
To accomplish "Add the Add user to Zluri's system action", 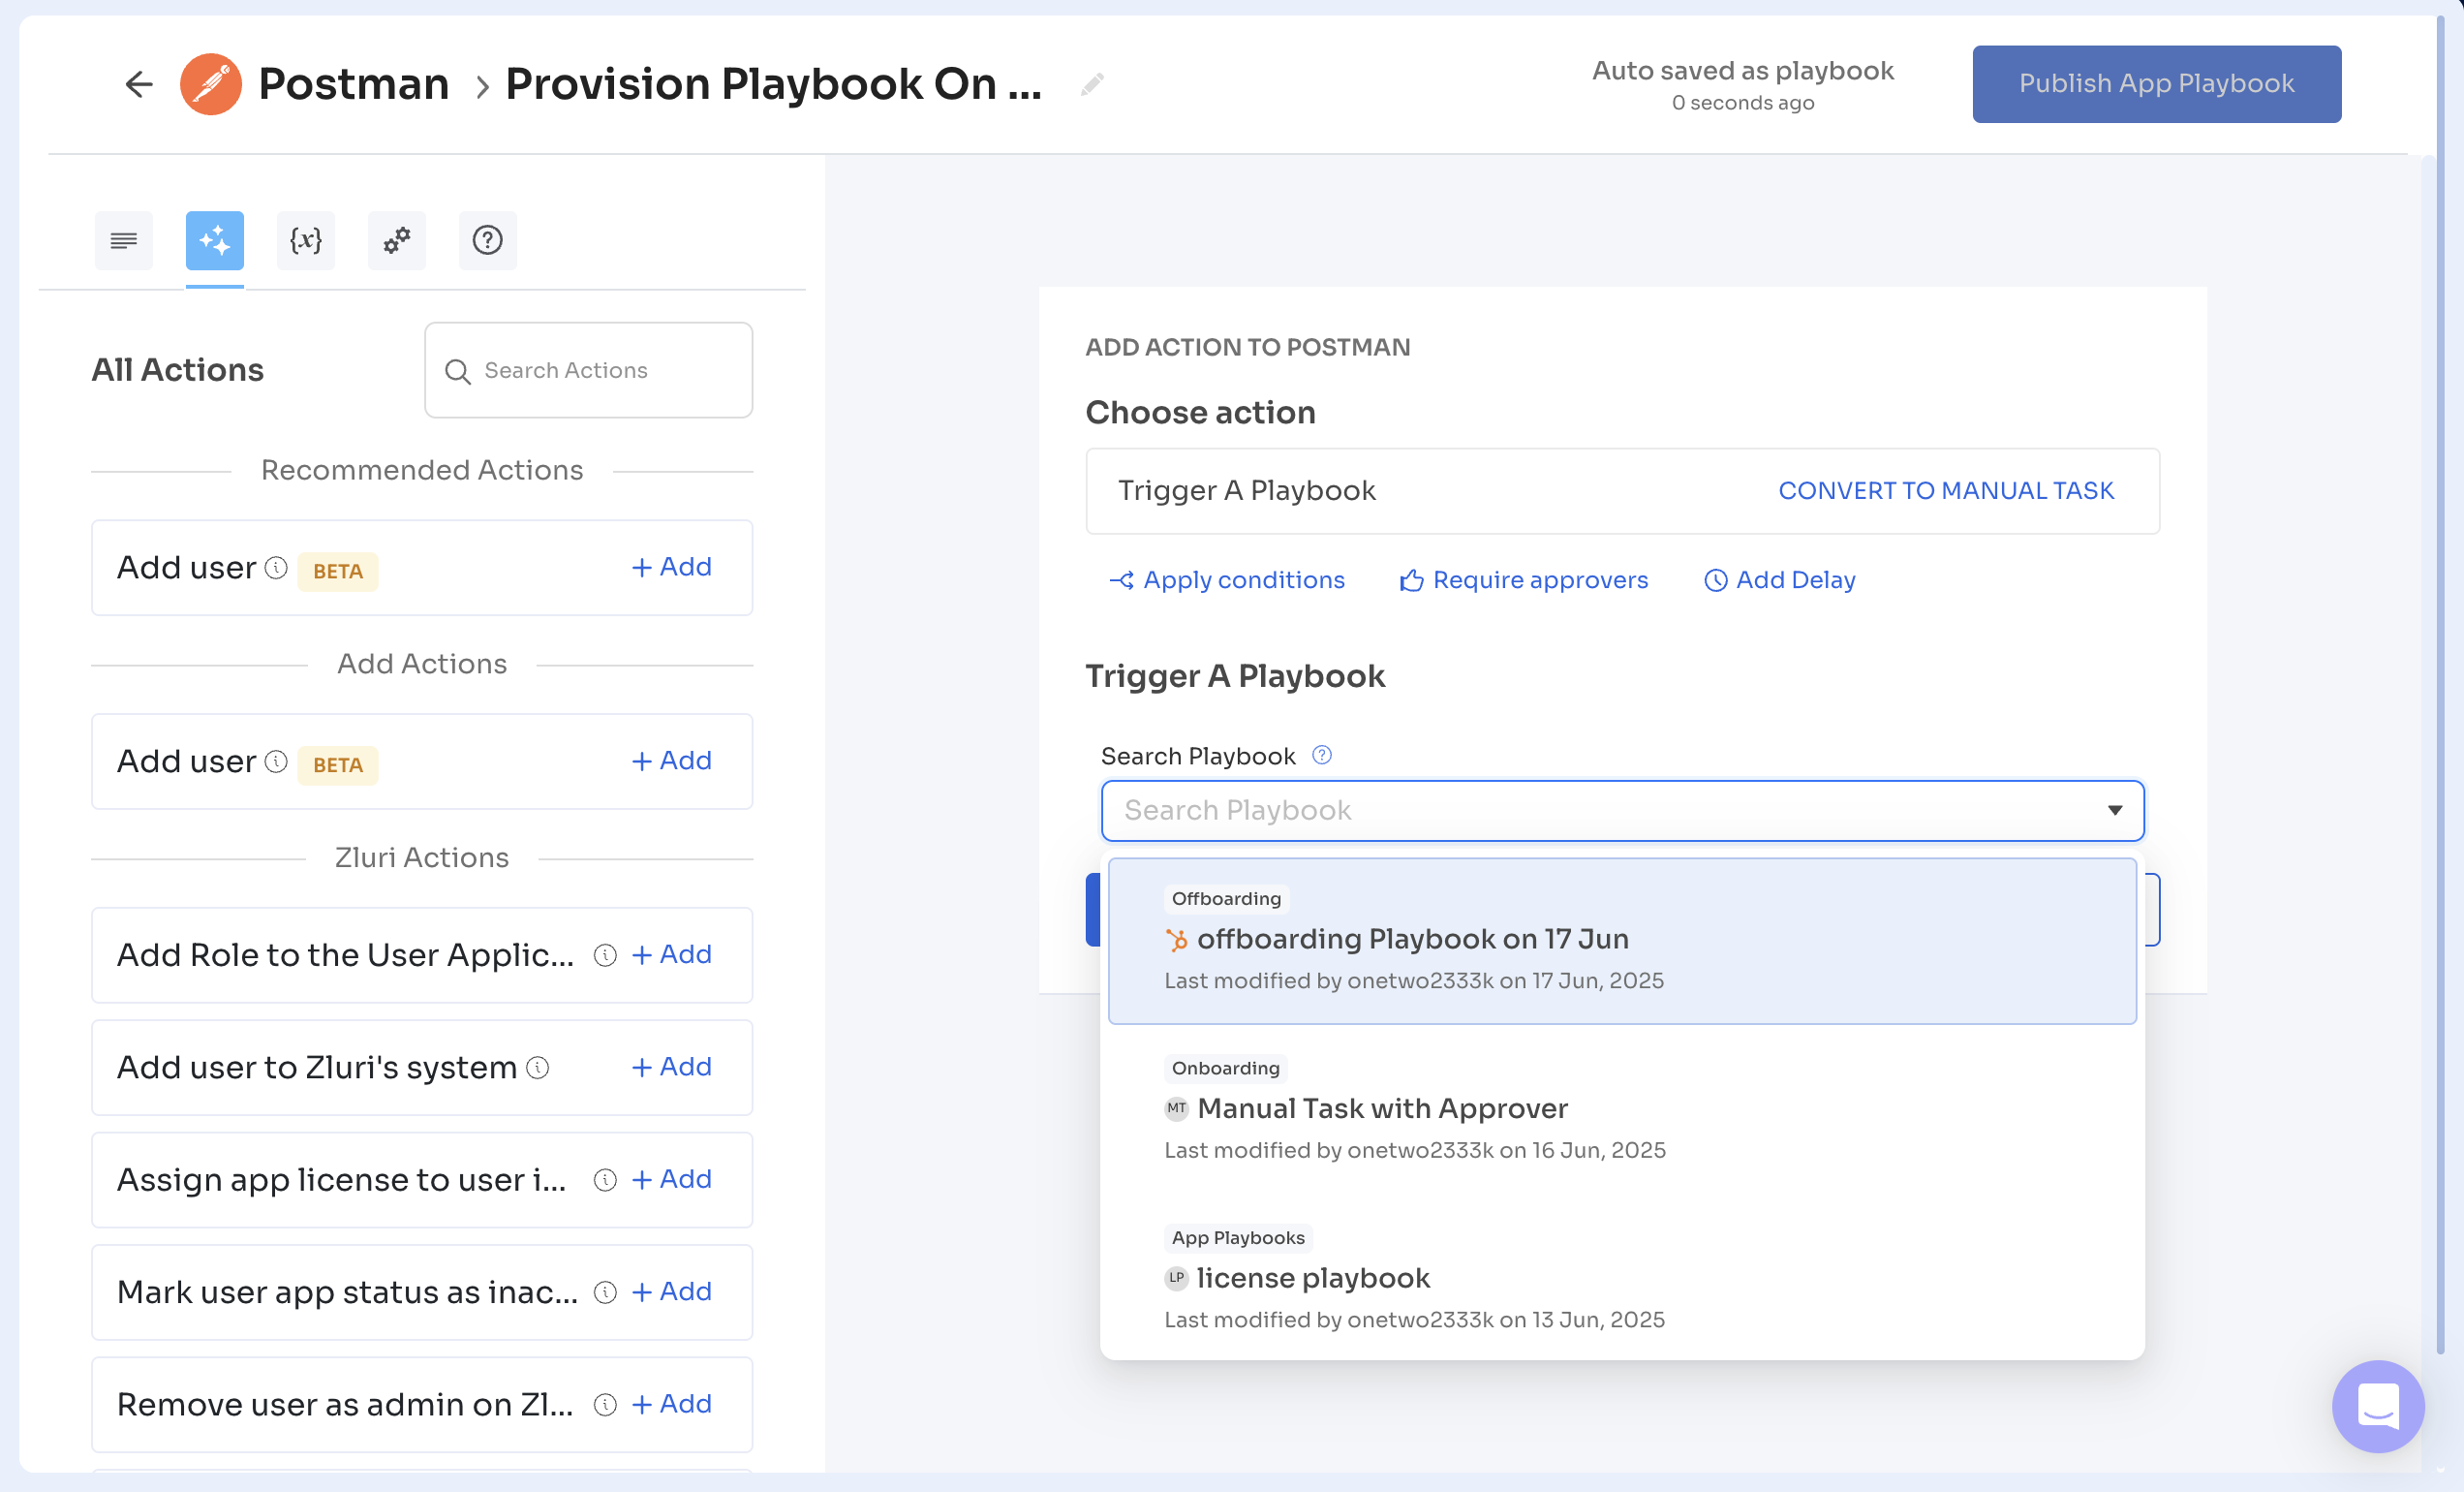I will pyautogui.click(x=672, y=1067).
